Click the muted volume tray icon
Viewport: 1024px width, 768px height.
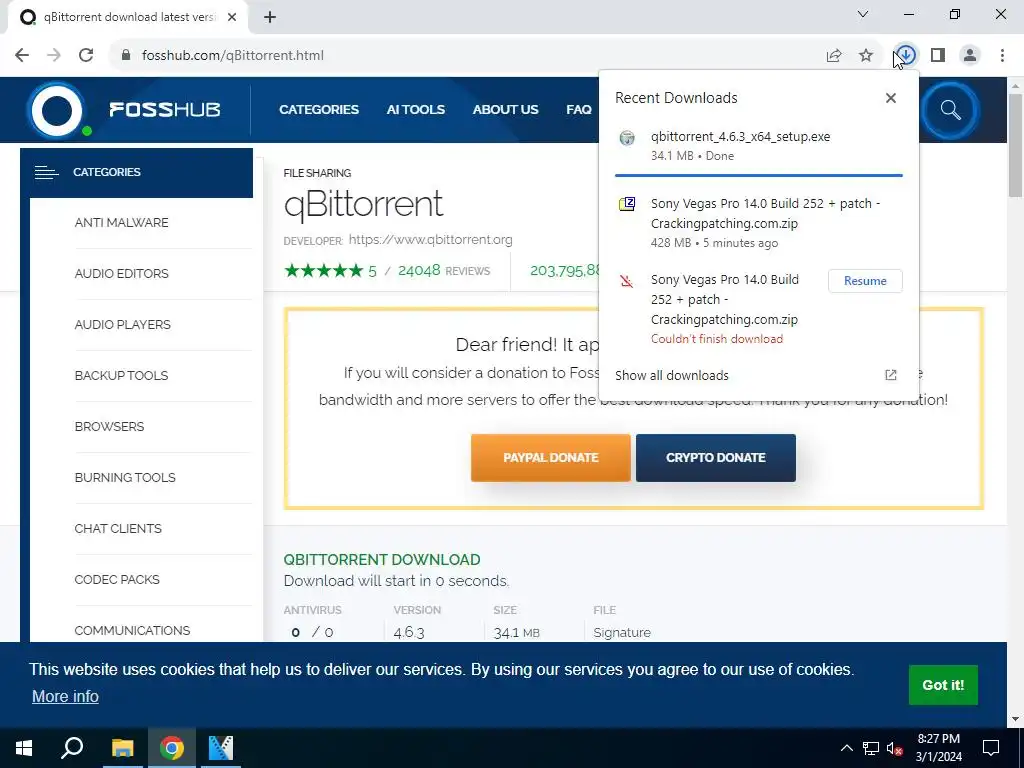pos(894,748)
